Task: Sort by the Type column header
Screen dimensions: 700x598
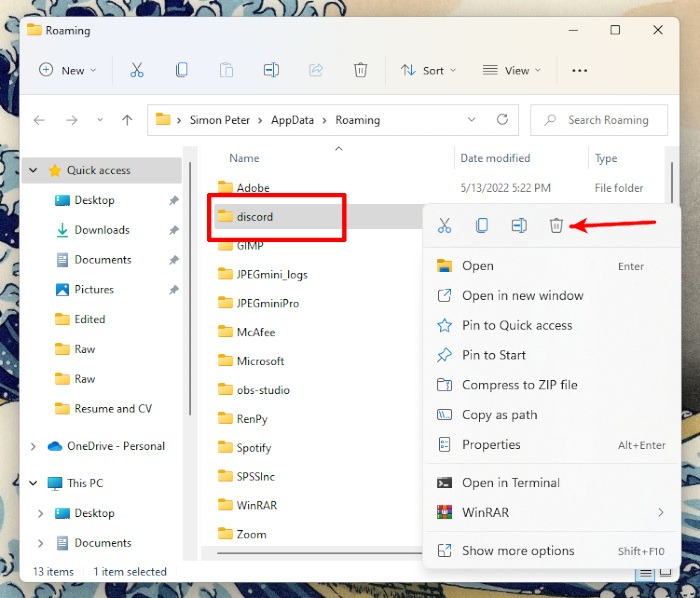Action: 606,158
